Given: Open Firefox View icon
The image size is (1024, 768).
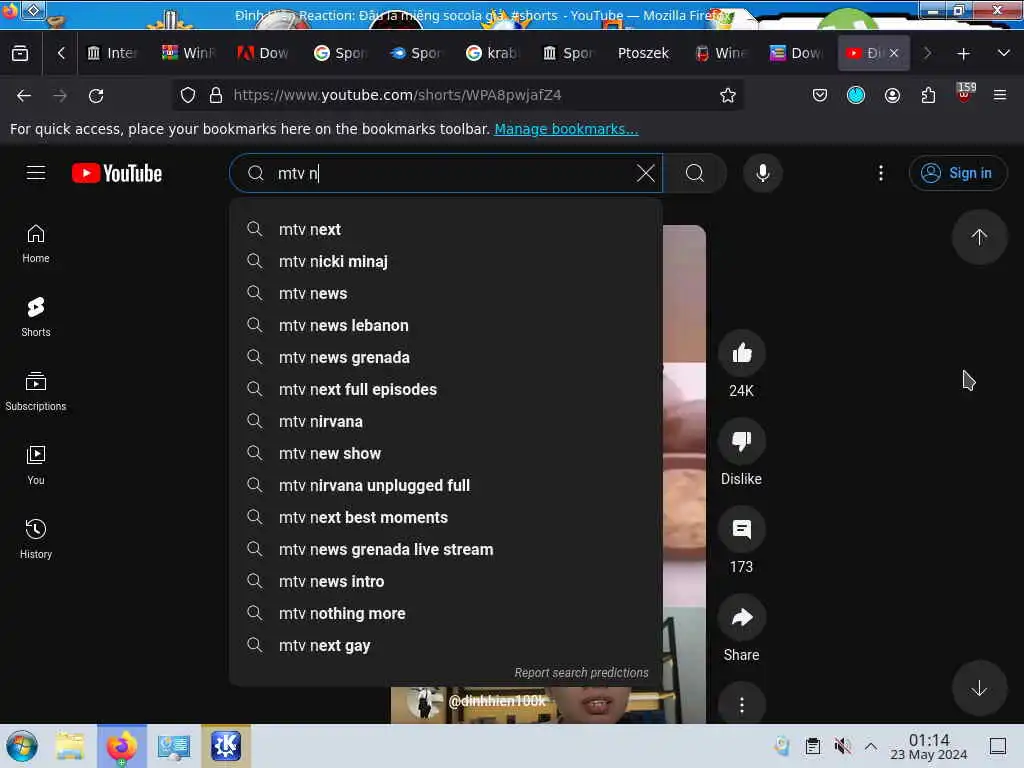Looking at the screenshot, I should [x=20, y=53].
